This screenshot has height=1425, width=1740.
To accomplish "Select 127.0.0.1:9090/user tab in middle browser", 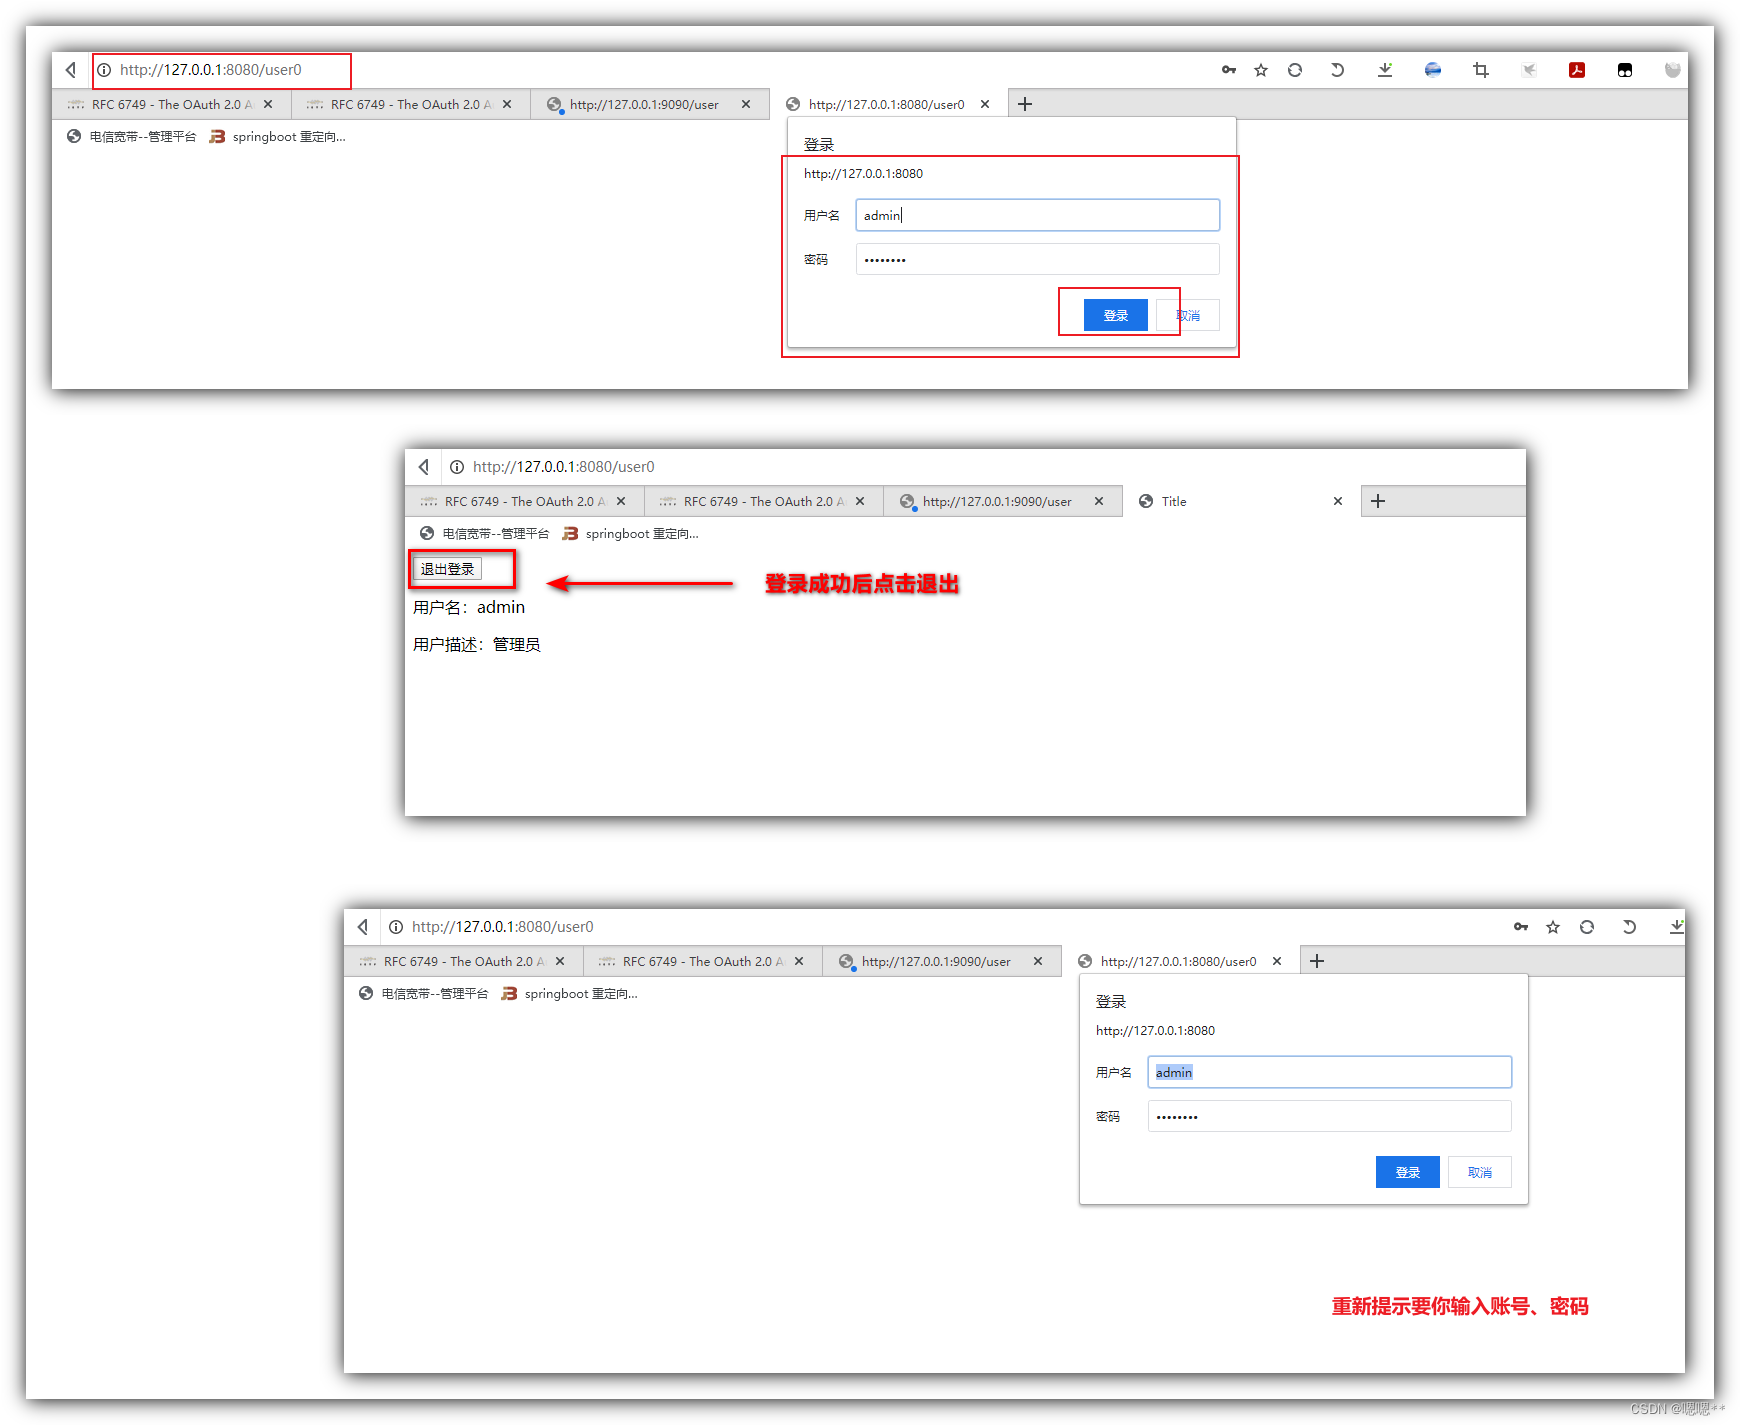I will point(1002,502).
